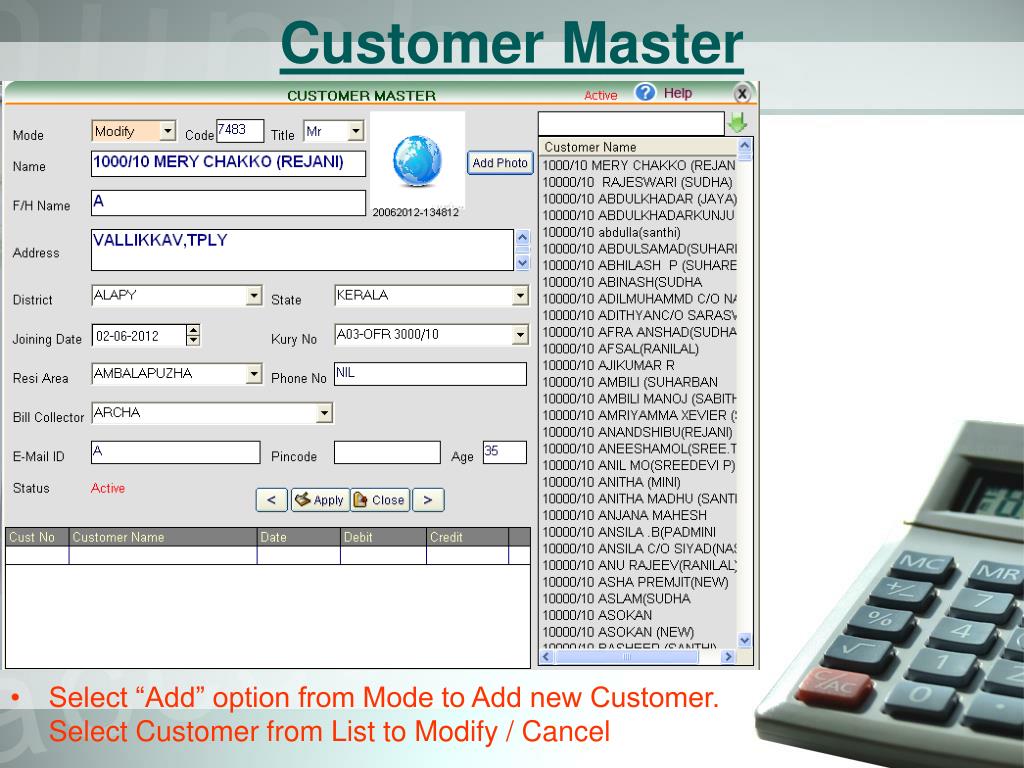The height and width of the screenshot is (768, 1024).
Task: Select 1000/10 MERY CHAKKO (REJAN in list
Action: point(639,165)
